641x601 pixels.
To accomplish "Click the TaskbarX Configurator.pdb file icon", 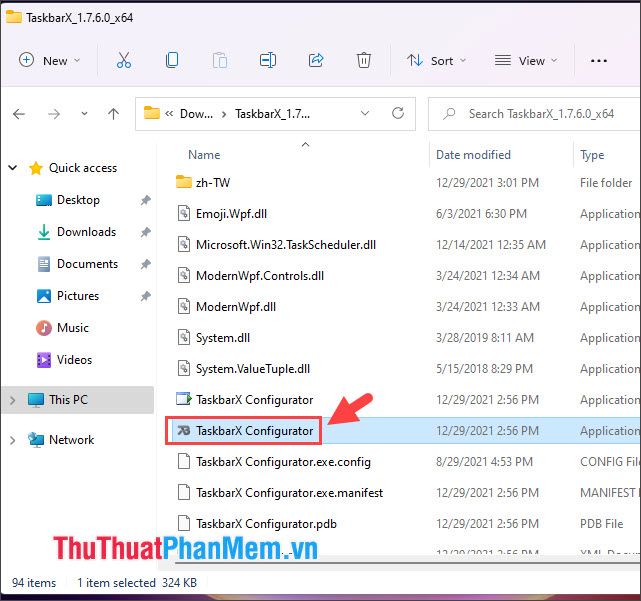I will 184,523.
